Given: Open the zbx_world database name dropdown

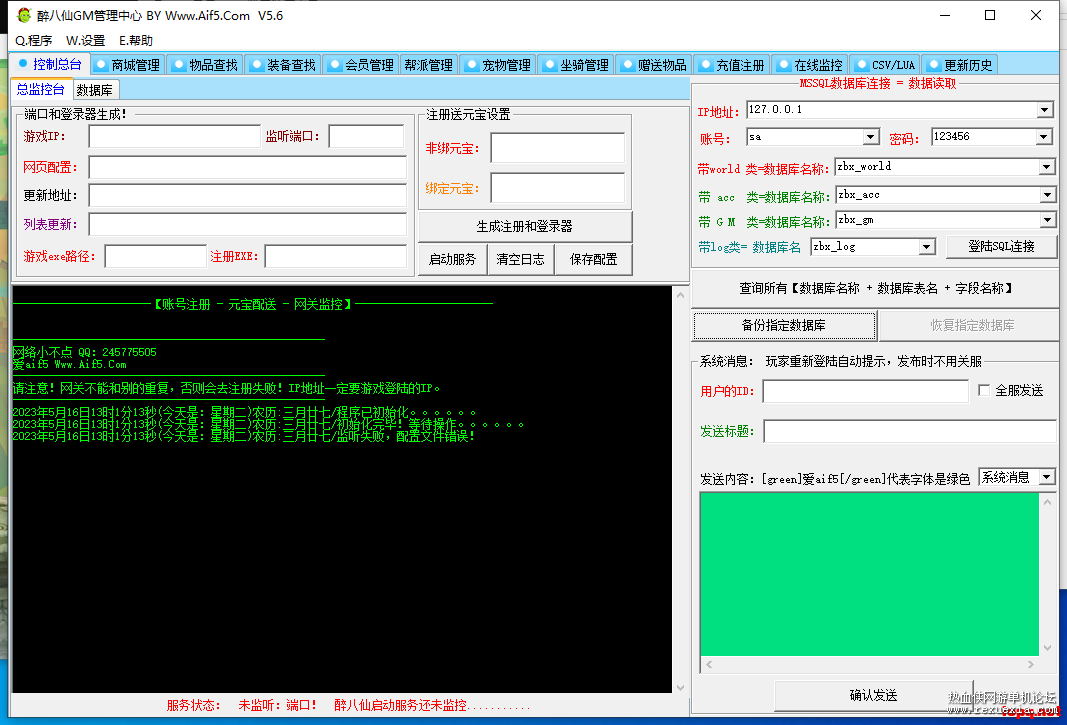Looking at the screenshot, I should click(x=1047, y=167).
